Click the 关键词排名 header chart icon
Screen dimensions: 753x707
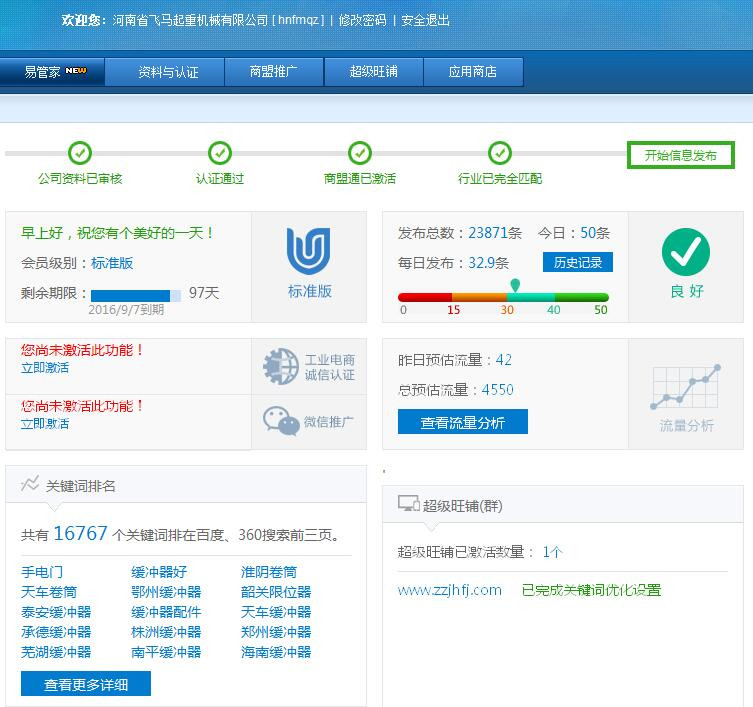(x=30, y=485)
